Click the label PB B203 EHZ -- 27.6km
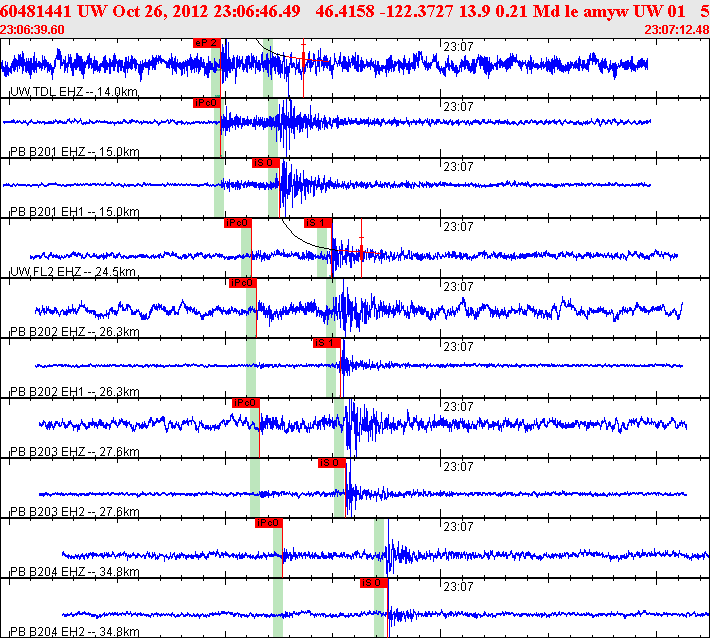Viewport: 710px width, 638px height. (x=75, y=452)
